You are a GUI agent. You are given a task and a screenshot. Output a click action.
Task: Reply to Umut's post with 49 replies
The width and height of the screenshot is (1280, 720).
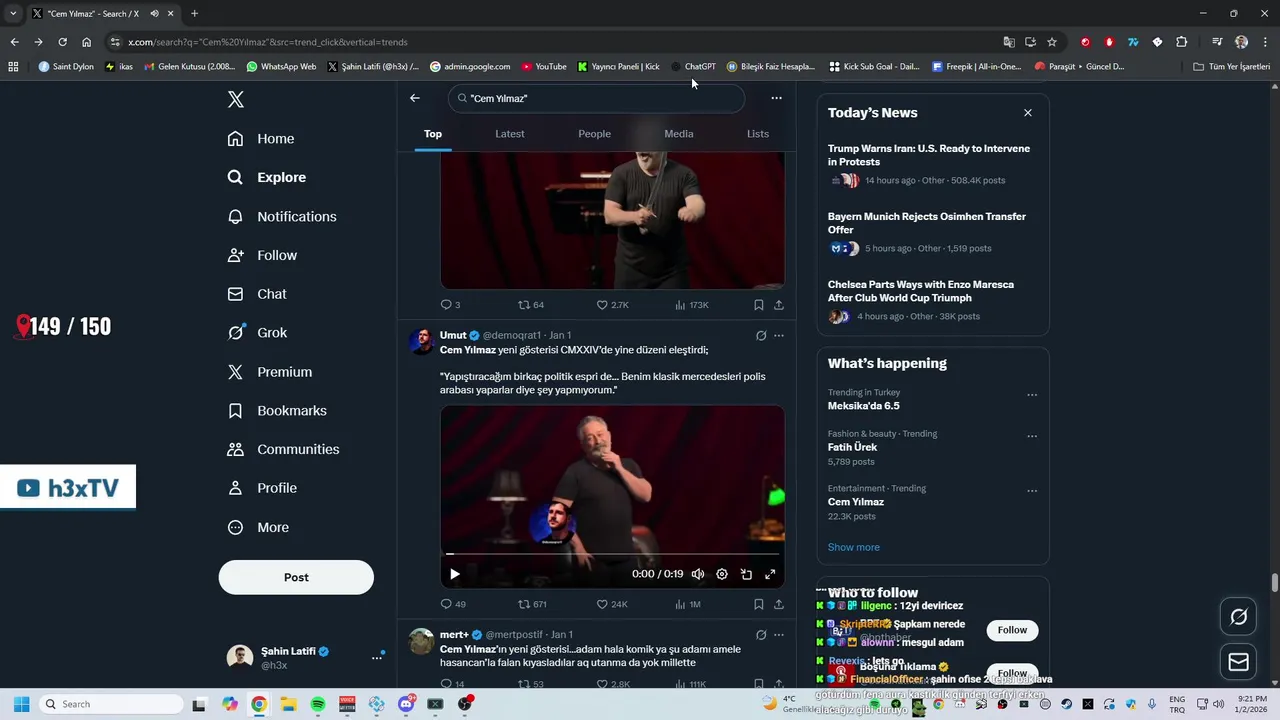453,605
